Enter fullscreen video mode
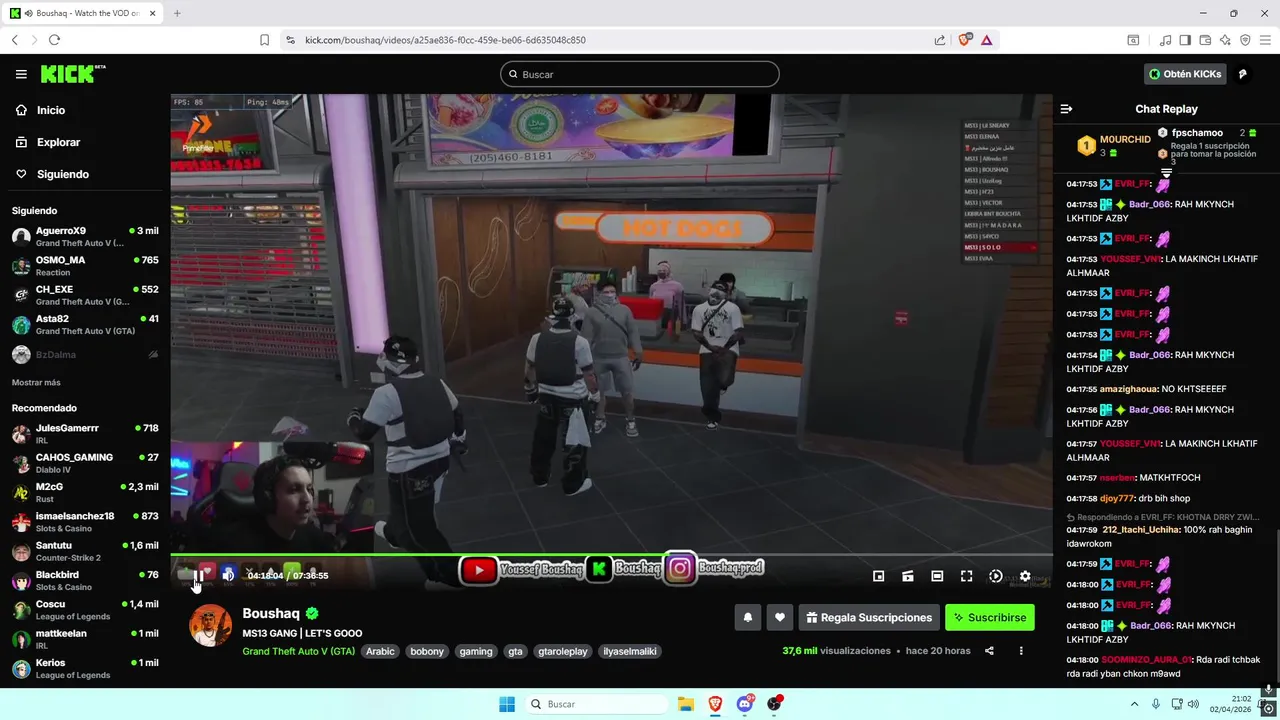The height and width of the screenshot is (720, 1280). (x=966, y=576)
